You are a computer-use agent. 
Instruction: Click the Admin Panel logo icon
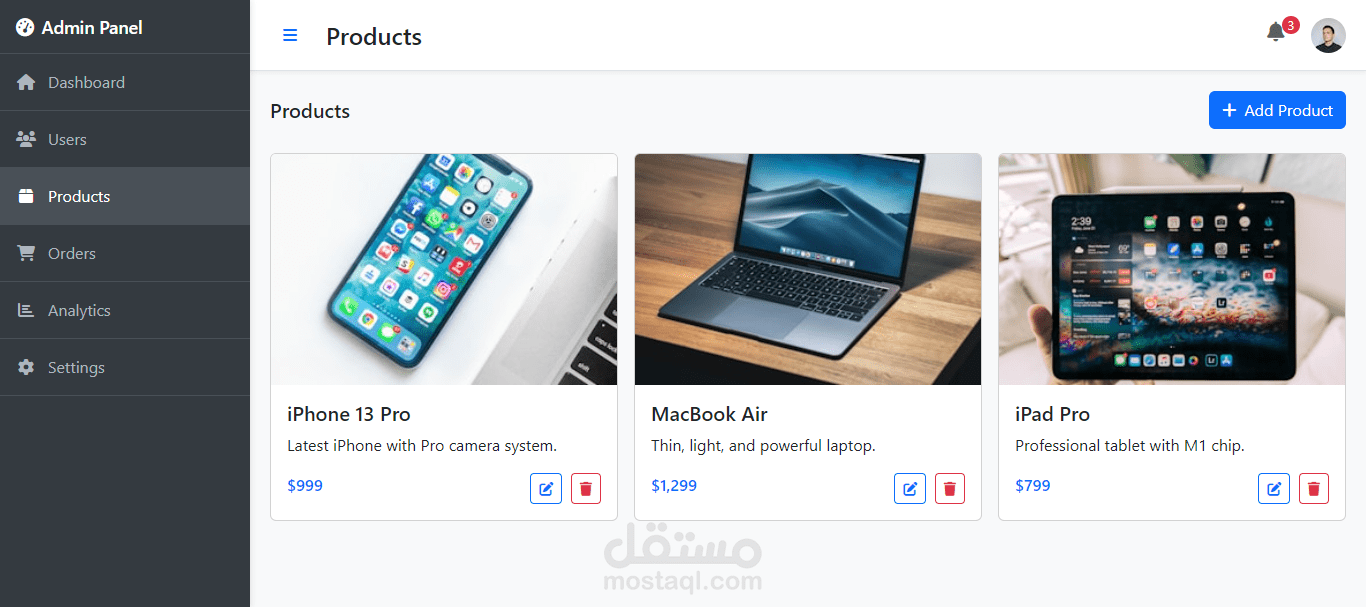[25, 28]
